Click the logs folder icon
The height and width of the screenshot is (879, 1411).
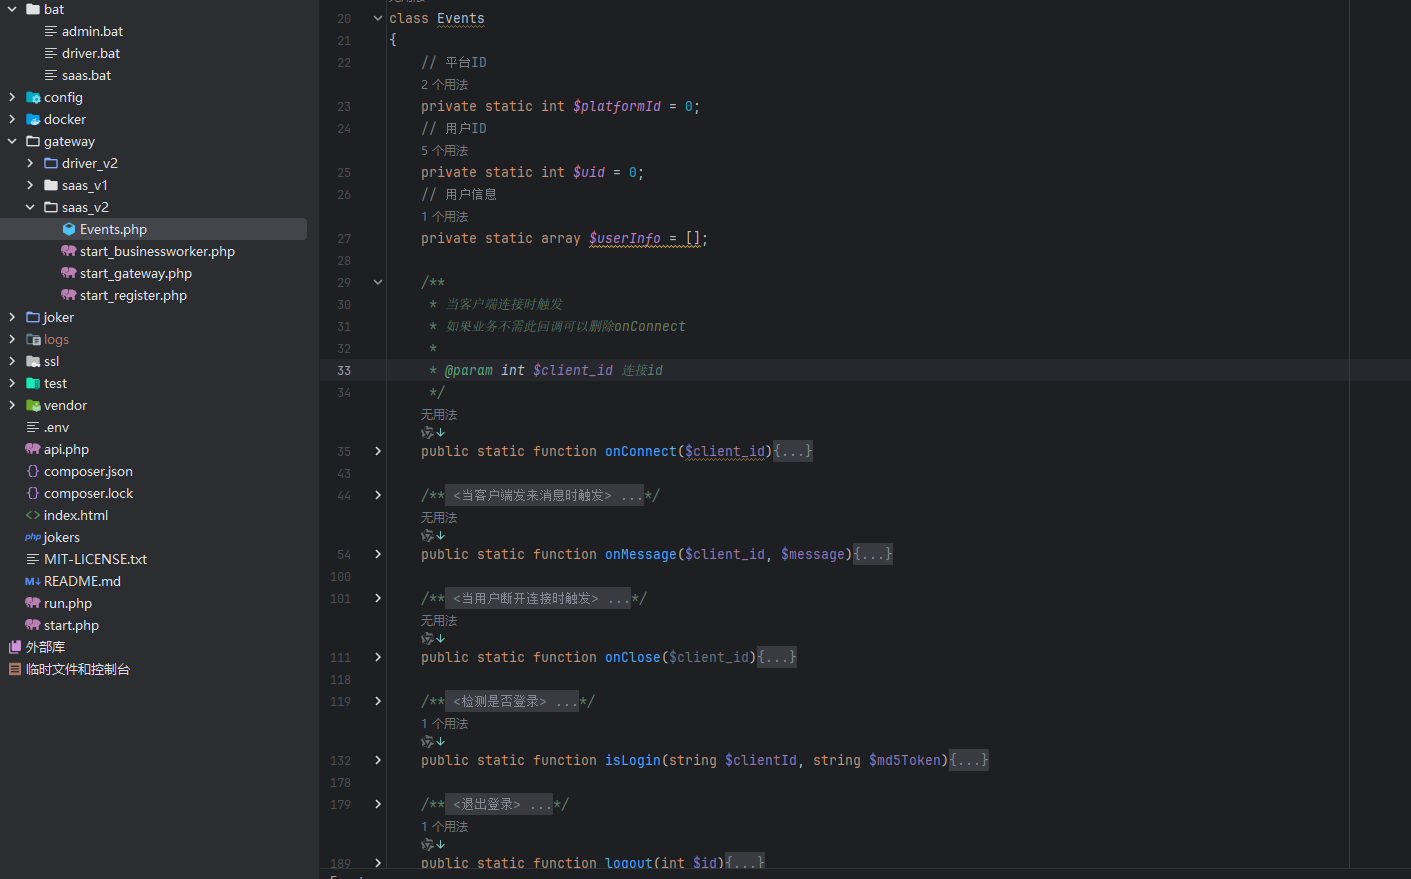click(x=33, y=339)
